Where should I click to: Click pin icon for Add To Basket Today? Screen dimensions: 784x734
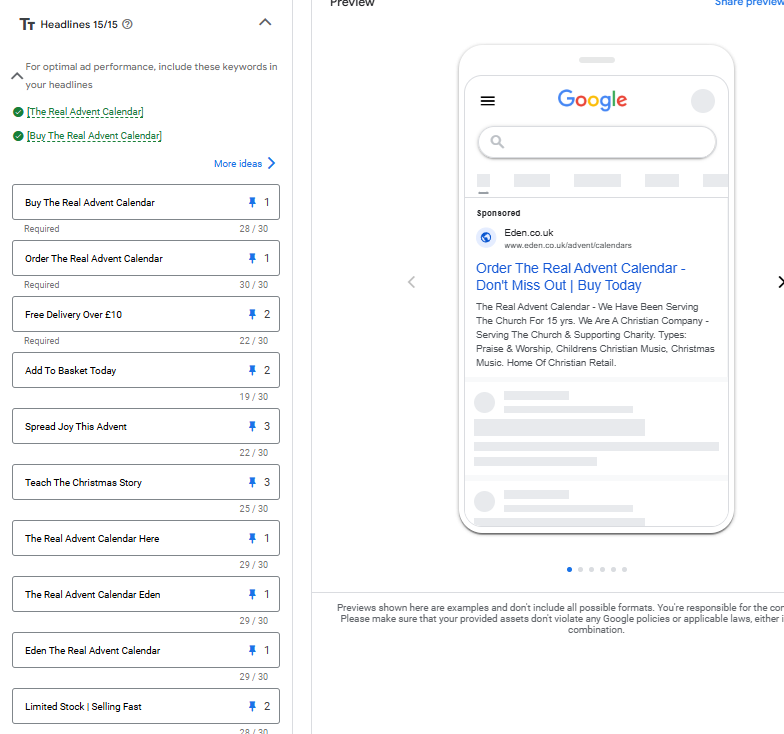[x=252, y=370]
